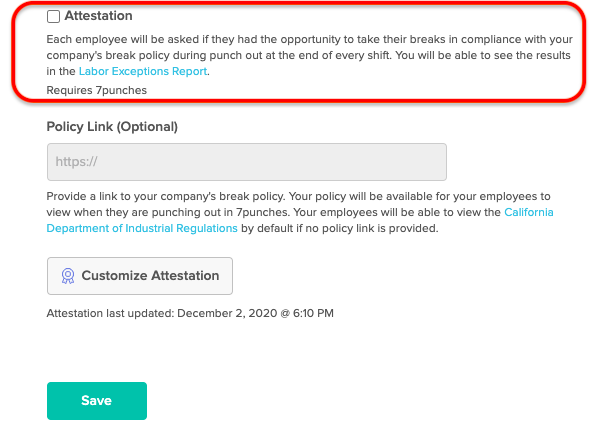
Task: Click the Save button
Action: pos(97,401)
